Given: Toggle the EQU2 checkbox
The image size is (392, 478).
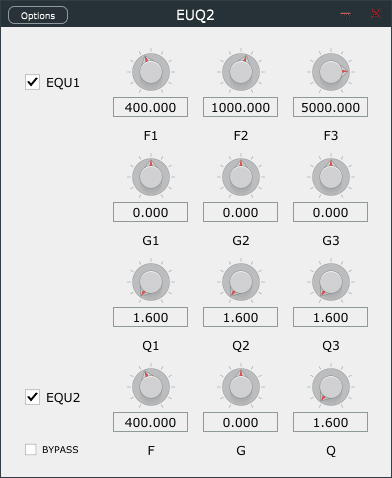Looking at the screenshot, I should pyautogui.click(x=32, y=397).
